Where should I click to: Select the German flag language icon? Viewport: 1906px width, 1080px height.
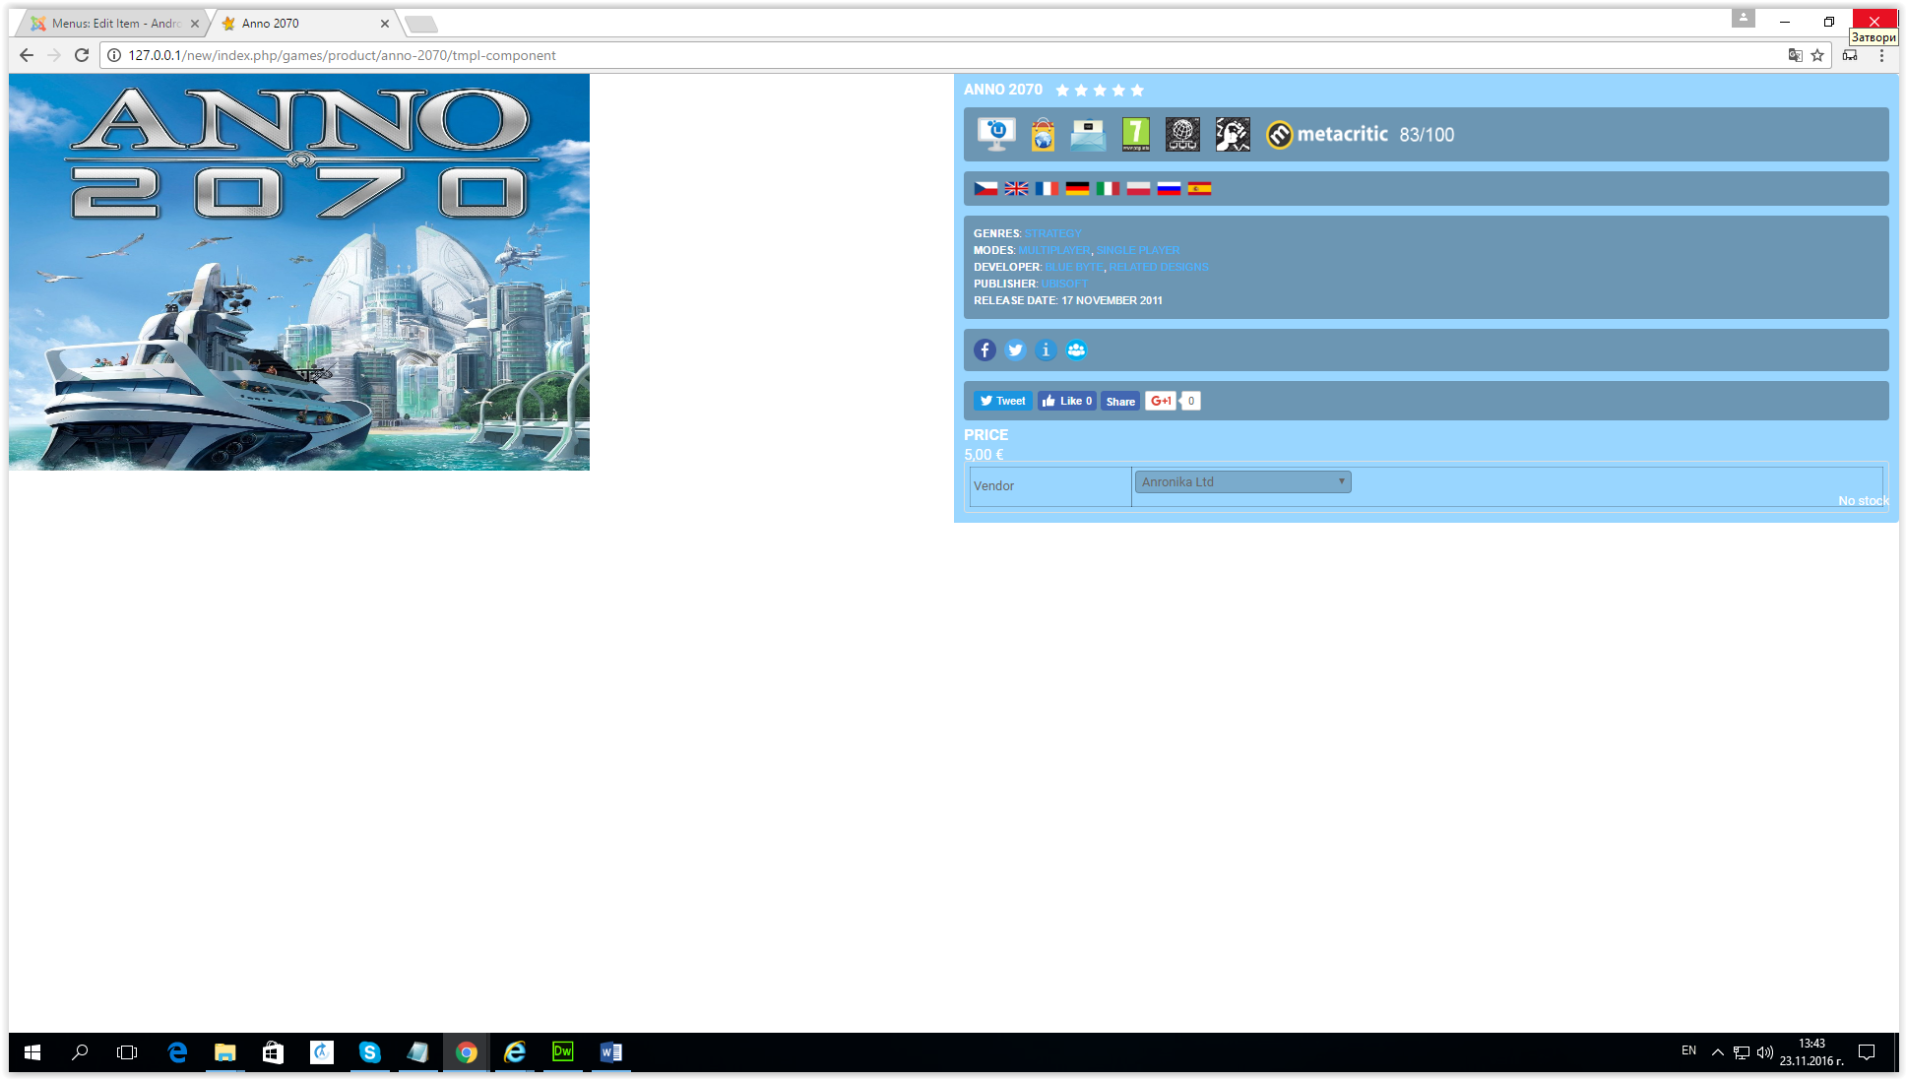pos(1077,188)
